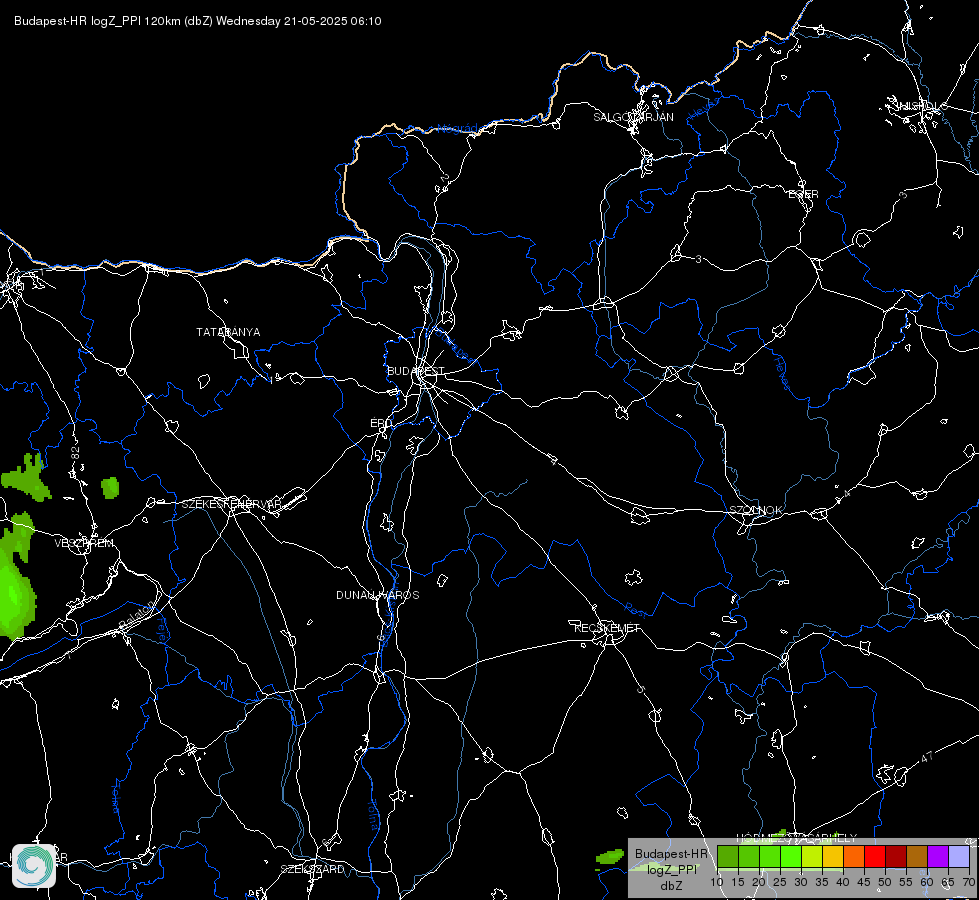The height and width of the screenshot is (900, 979).
Task: Select the 35 dBZ yellow legend swatch
Action: 833,856
